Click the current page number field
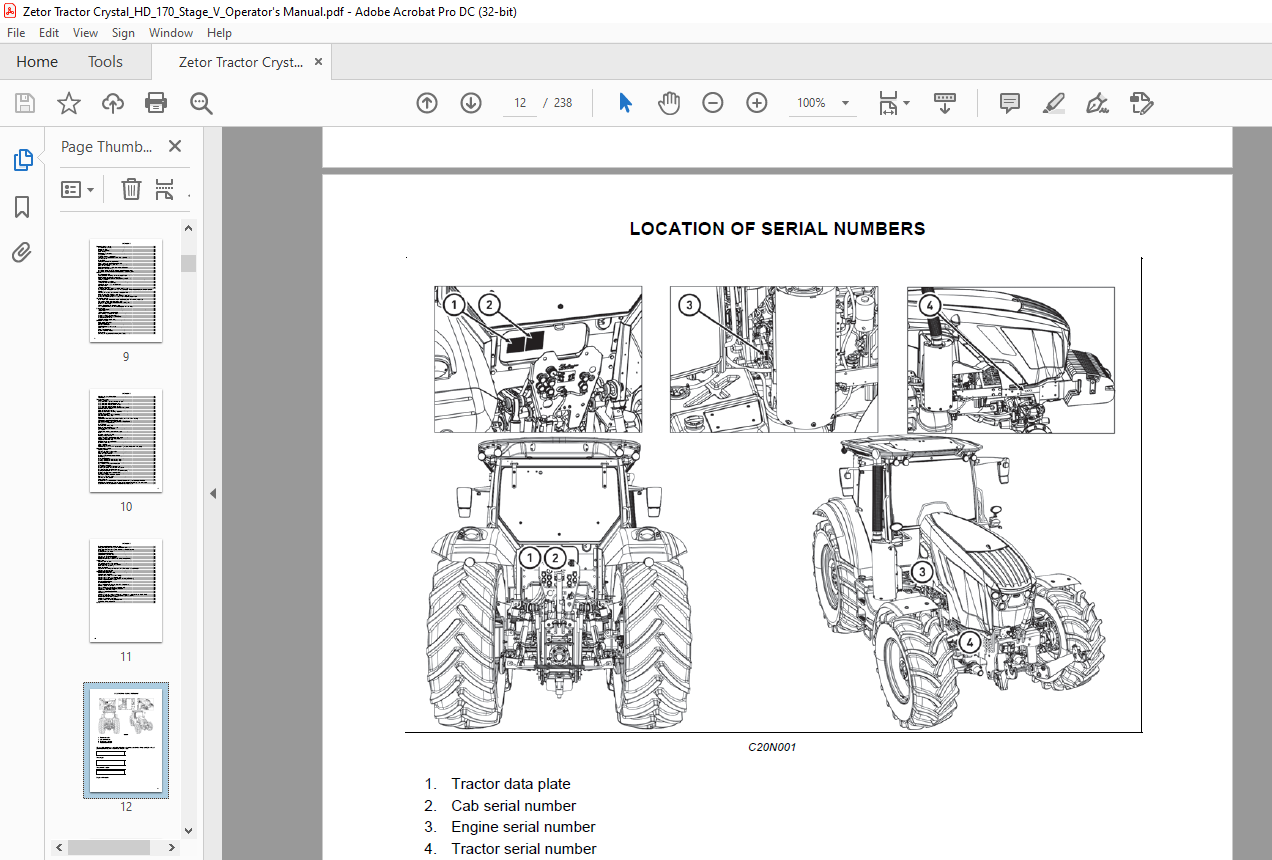This screenshot has width=1272, height=860. [x=520, y=103]
